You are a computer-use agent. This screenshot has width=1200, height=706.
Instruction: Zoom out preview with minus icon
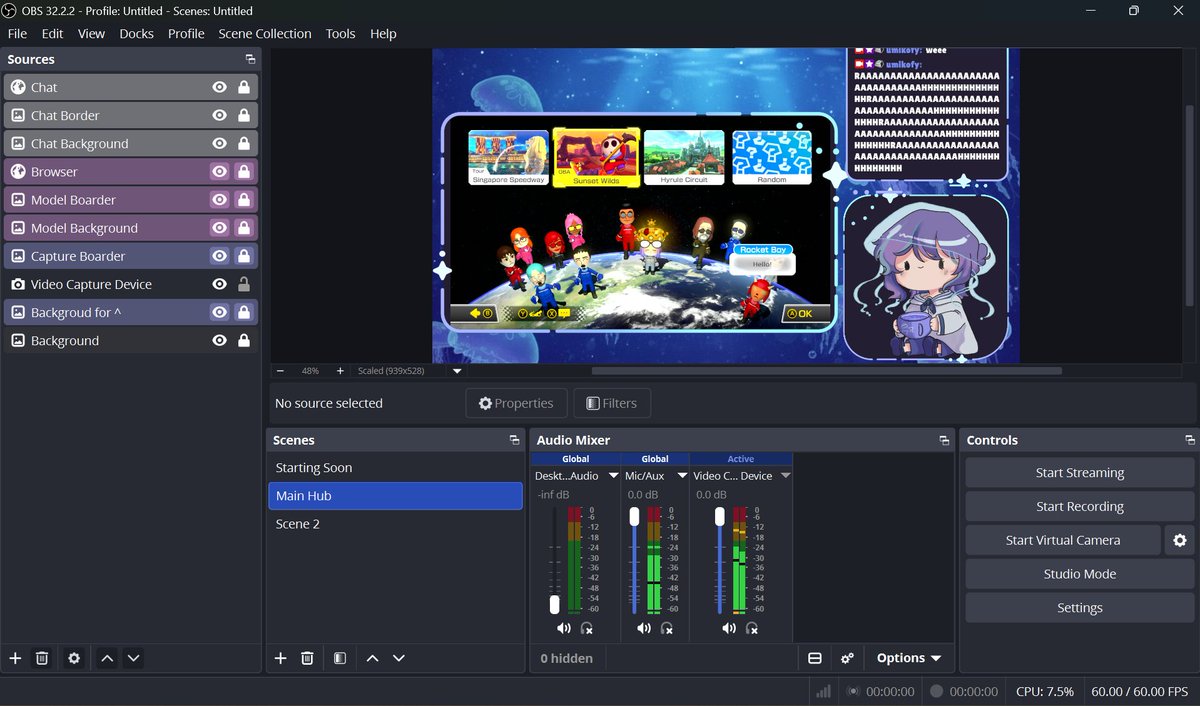point(280,370)
